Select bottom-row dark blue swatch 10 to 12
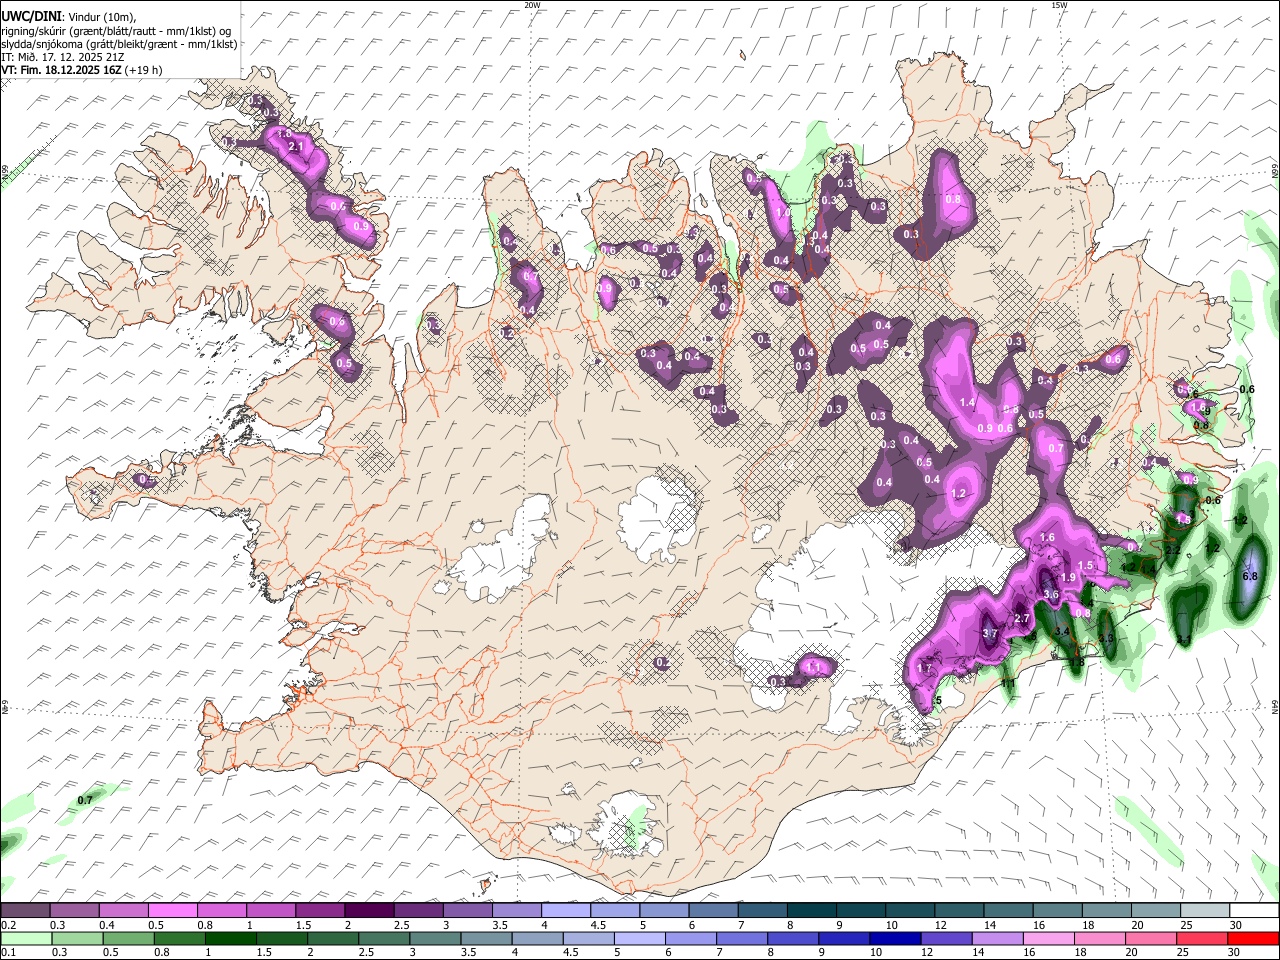Screen dimensions: 1280x960 tap(897, 938)
